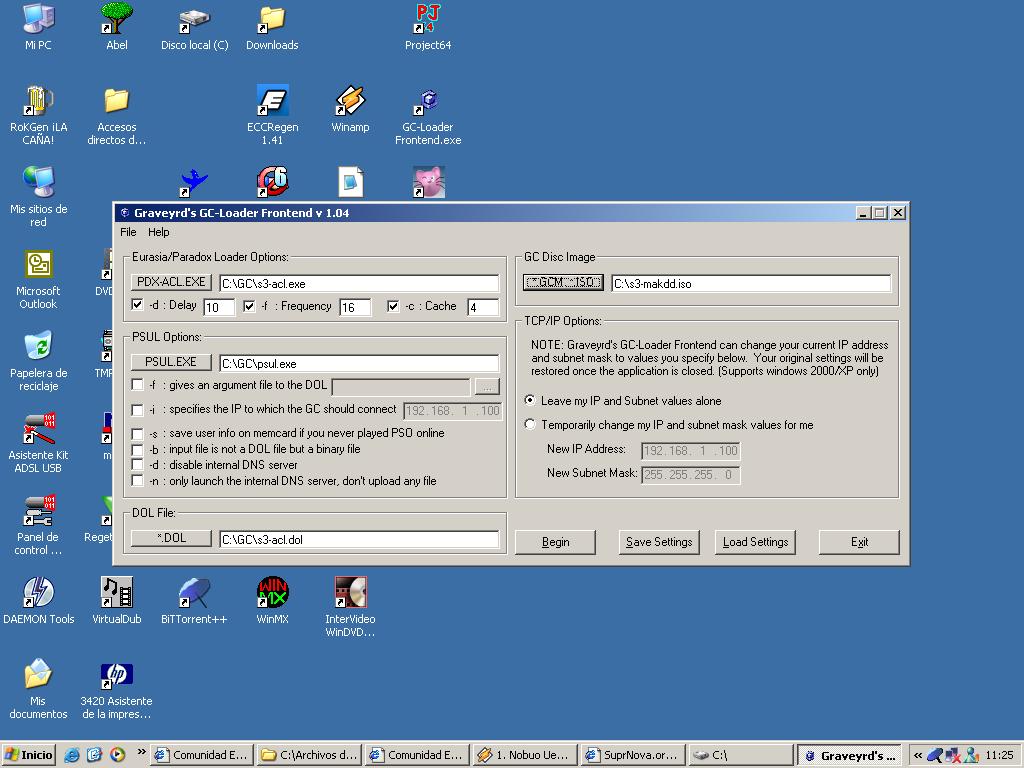
Task: Enable the disable internal DNS server option
Action: [x=138, y=465]
